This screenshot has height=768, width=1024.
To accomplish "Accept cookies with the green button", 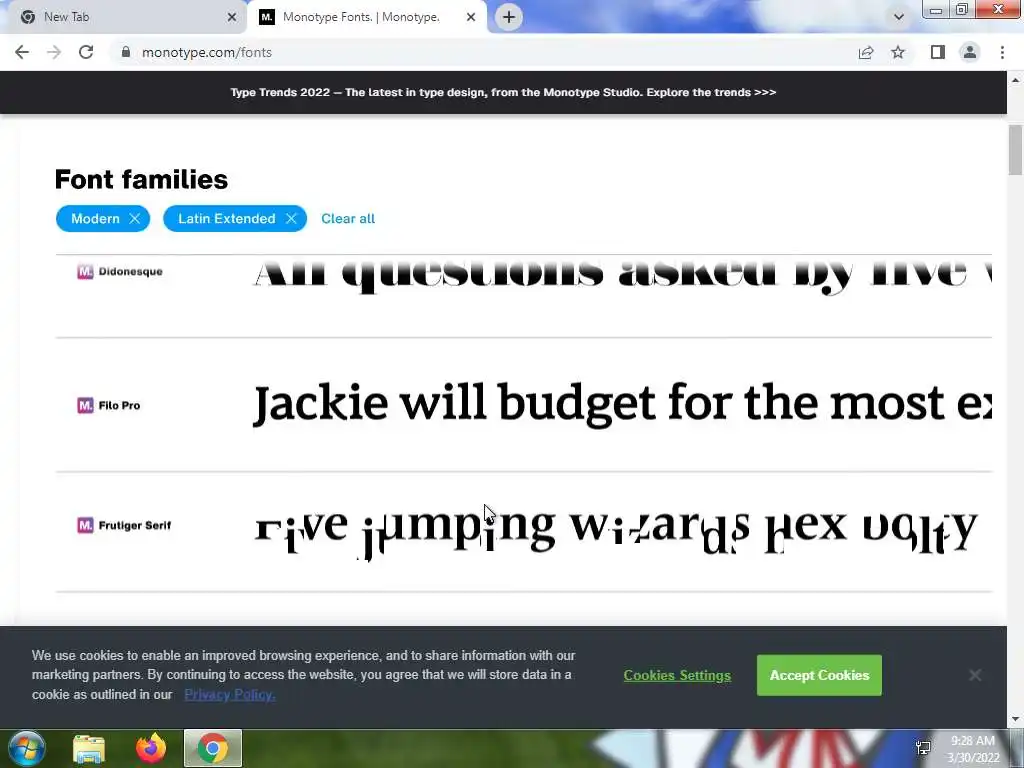I will [x=819, y=675].
